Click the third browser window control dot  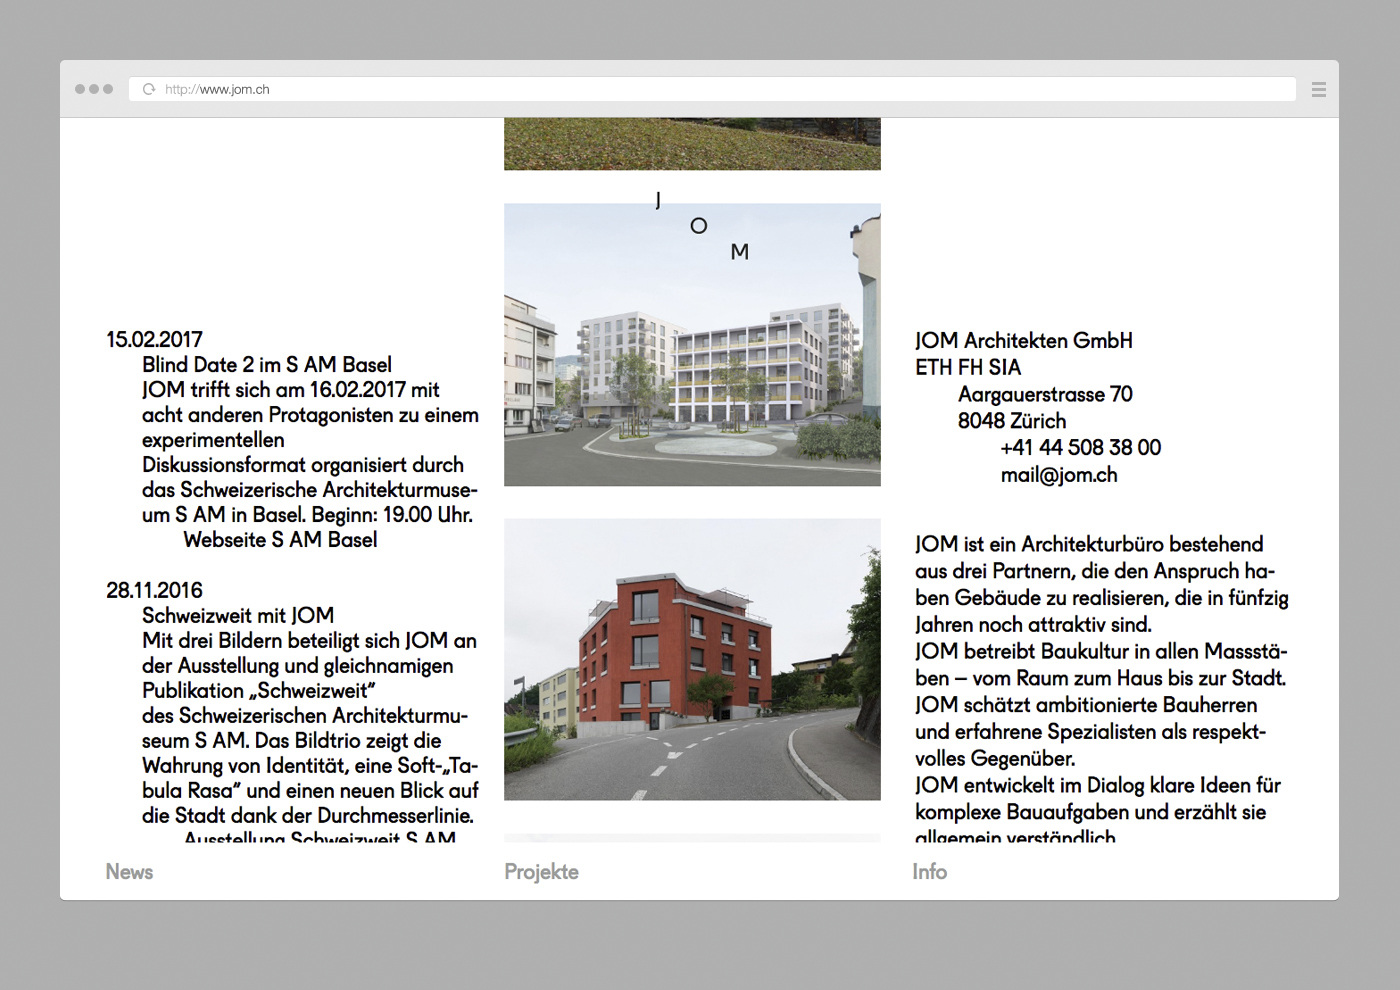point(108,89)
